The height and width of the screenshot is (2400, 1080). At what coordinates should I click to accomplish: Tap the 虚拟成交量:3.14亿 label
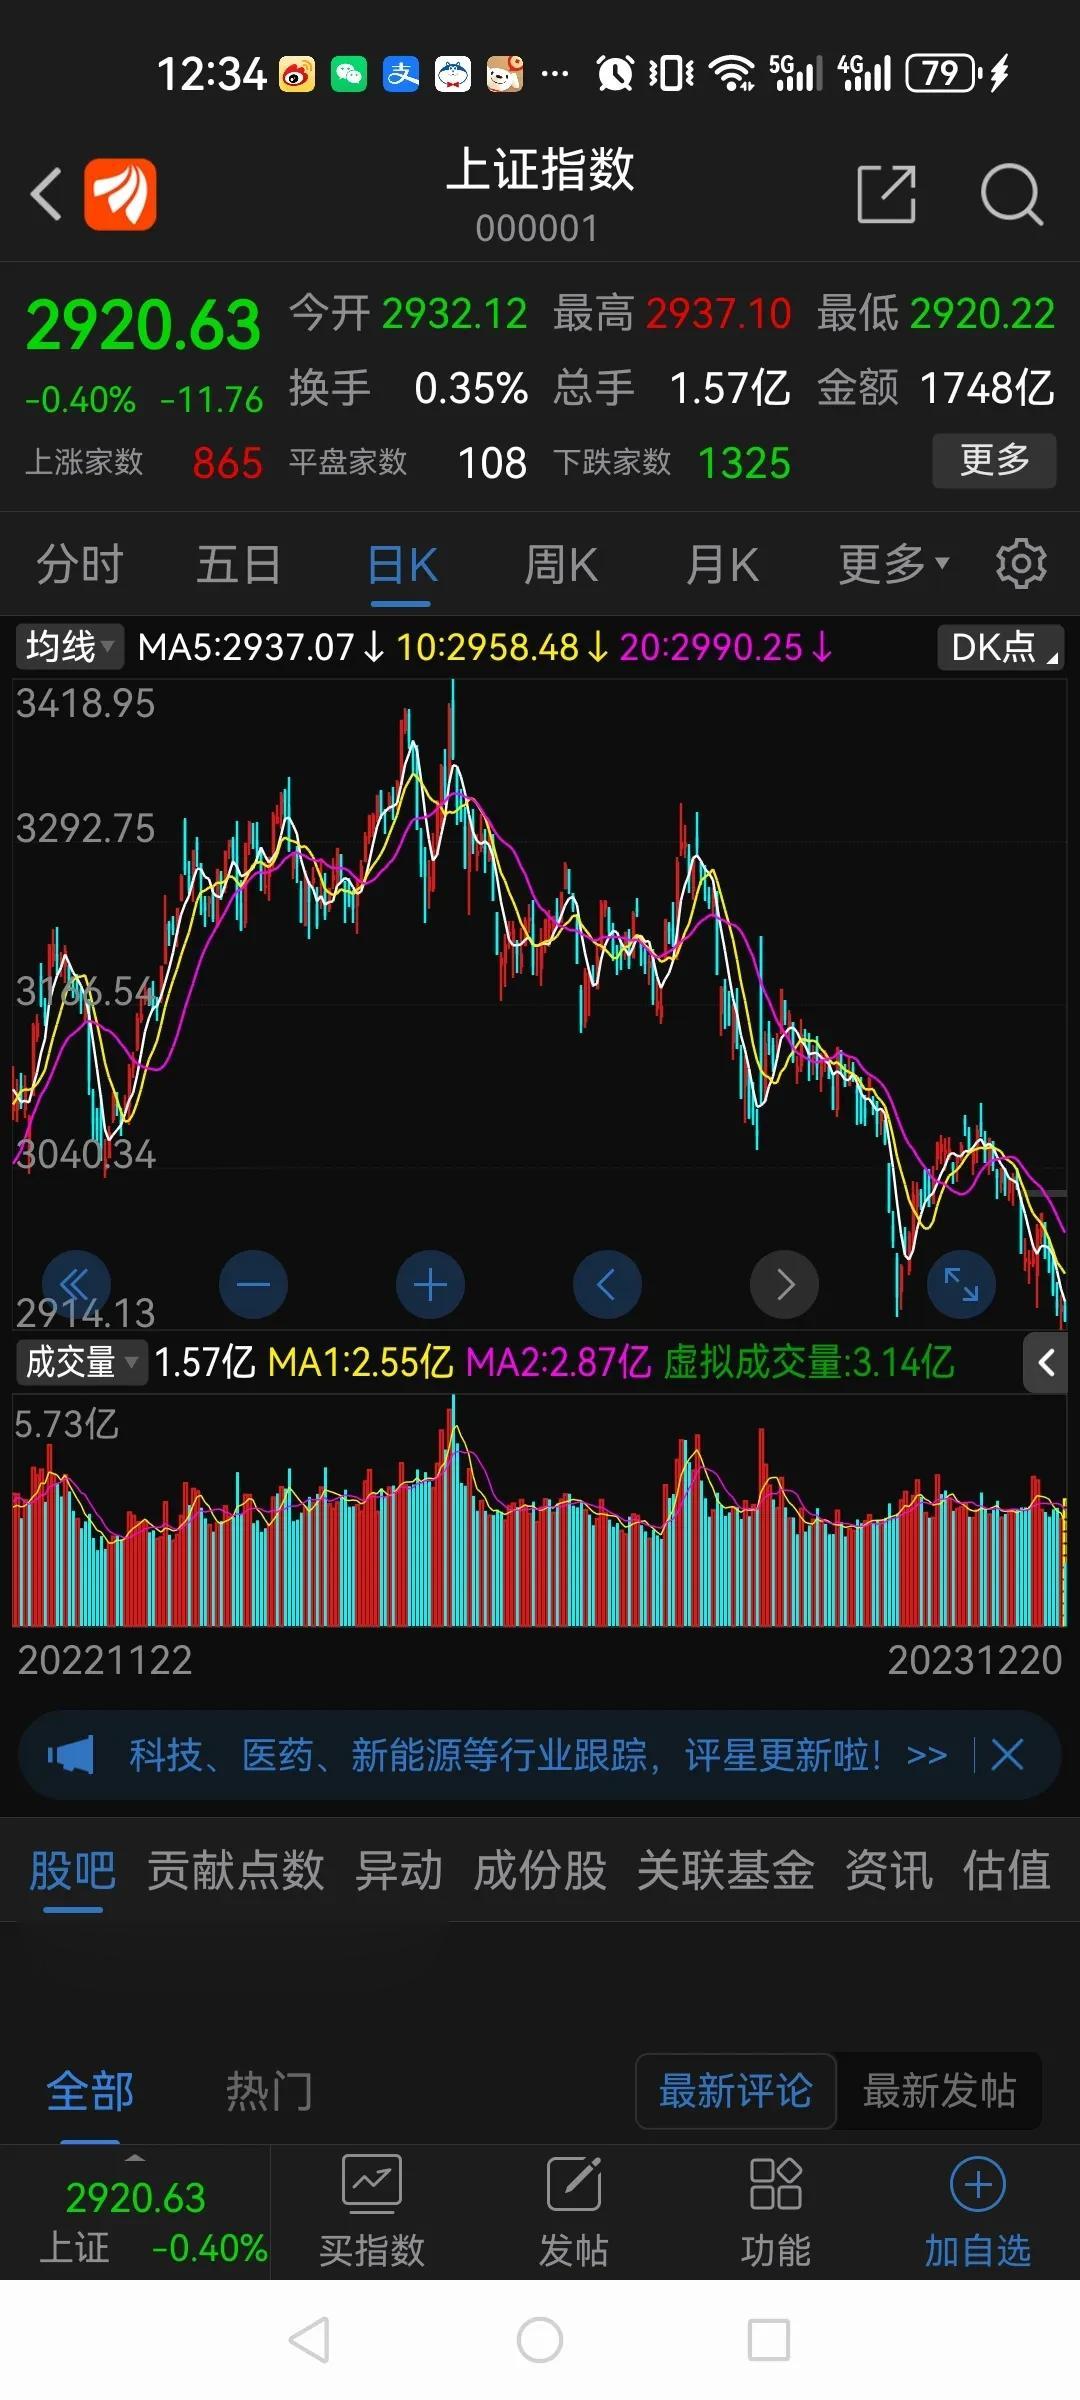click(809, 1362)
